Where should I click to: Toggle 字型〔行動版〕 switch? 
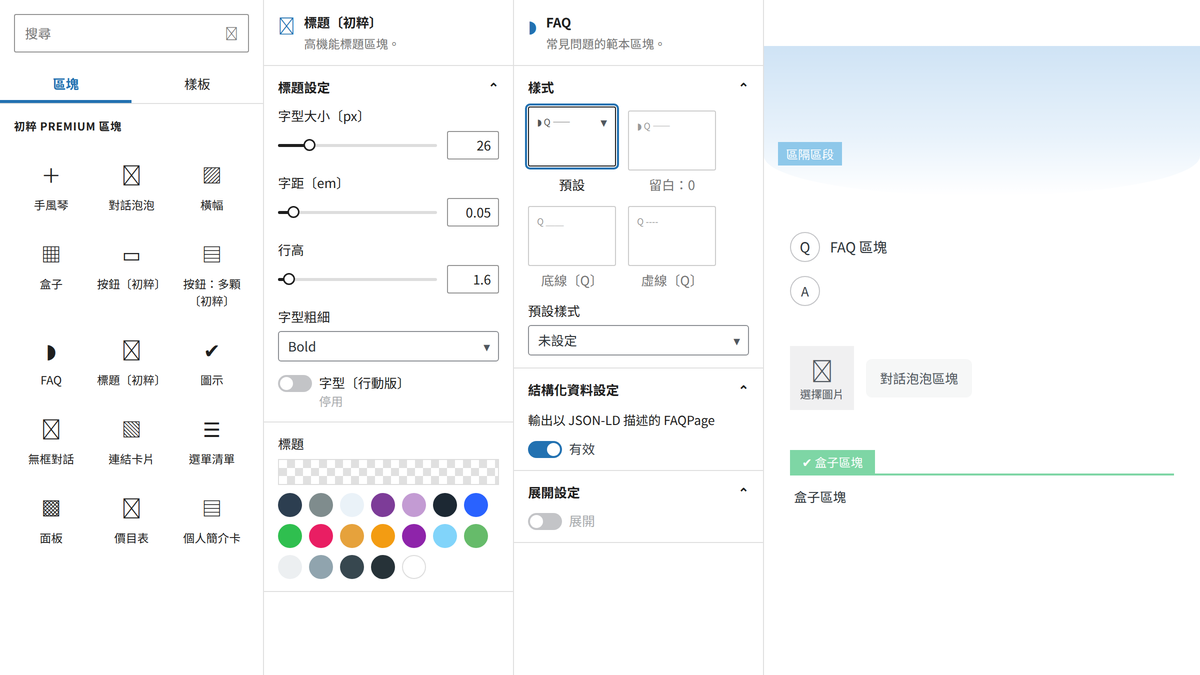coord(295,383)
